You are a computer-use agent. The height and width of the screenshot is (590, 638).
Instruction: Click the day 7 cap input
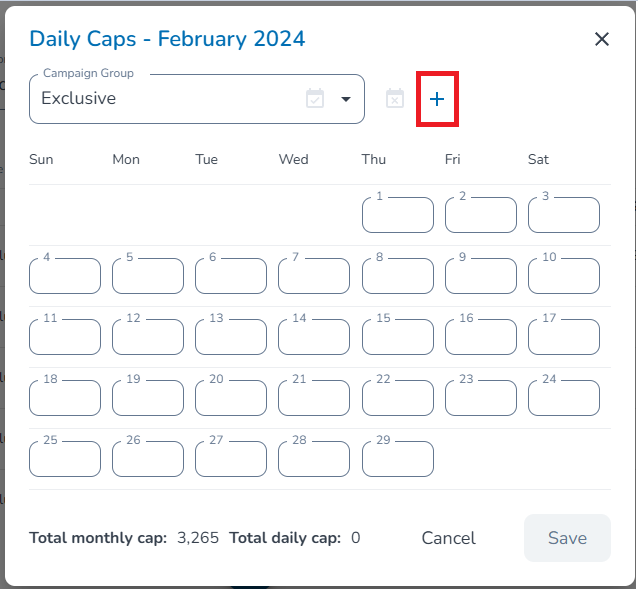pyautogui.click(x=314, y=277)
